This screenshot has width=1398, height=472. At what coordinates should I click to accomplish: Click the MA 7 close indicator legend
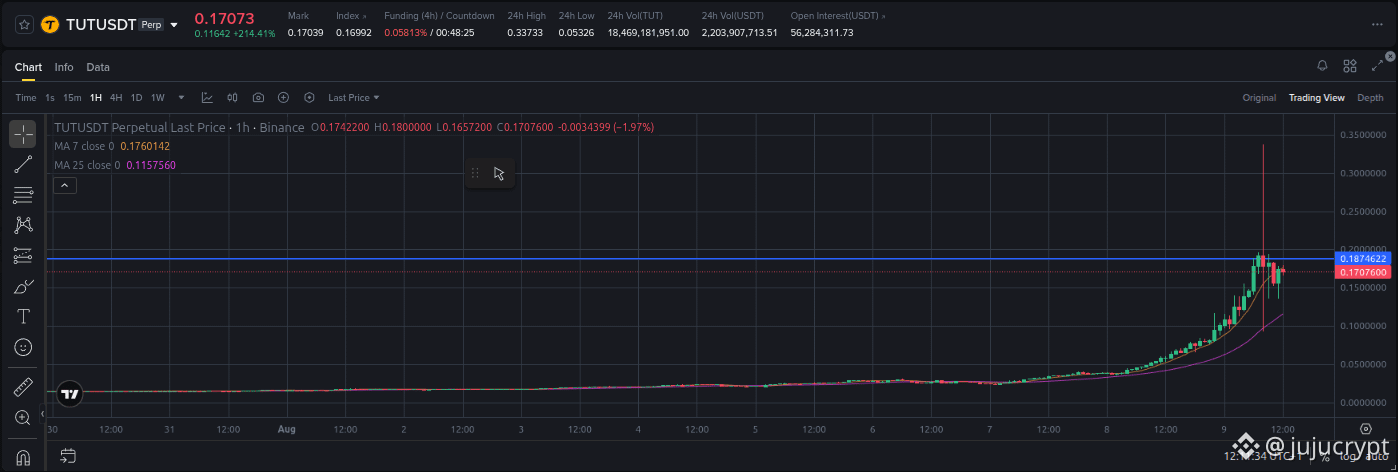(x=112, y=146)
